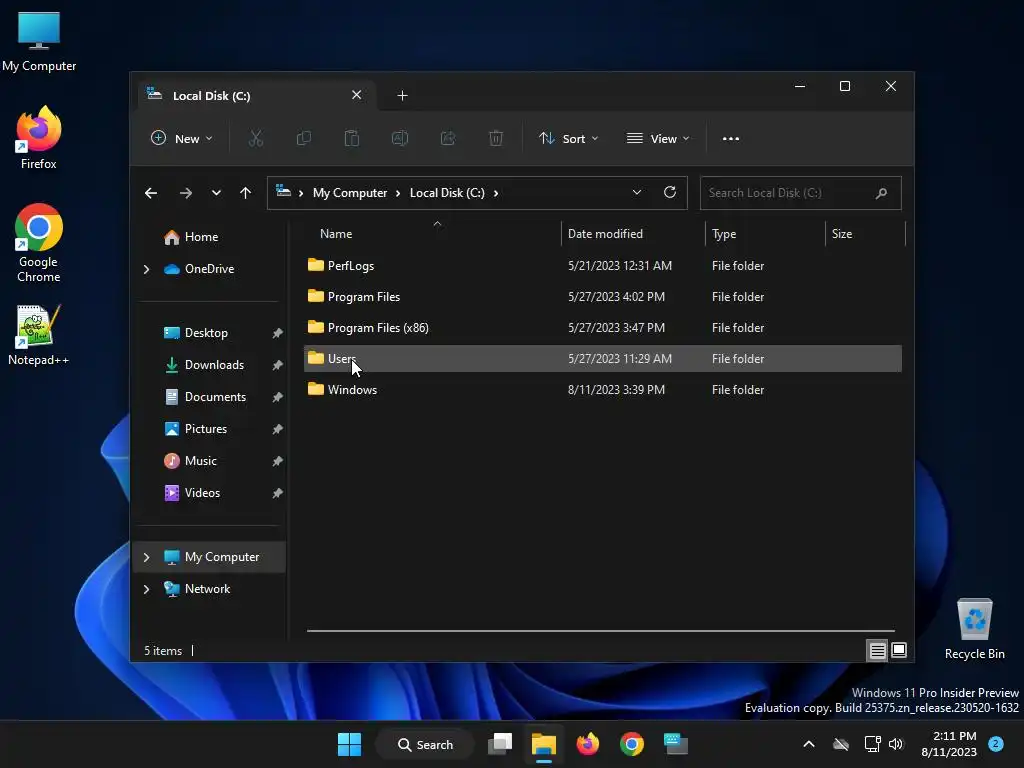The image size is (1024, 768).
Task: Click the Chrome taskbar icon
Action: coord(632,744)
